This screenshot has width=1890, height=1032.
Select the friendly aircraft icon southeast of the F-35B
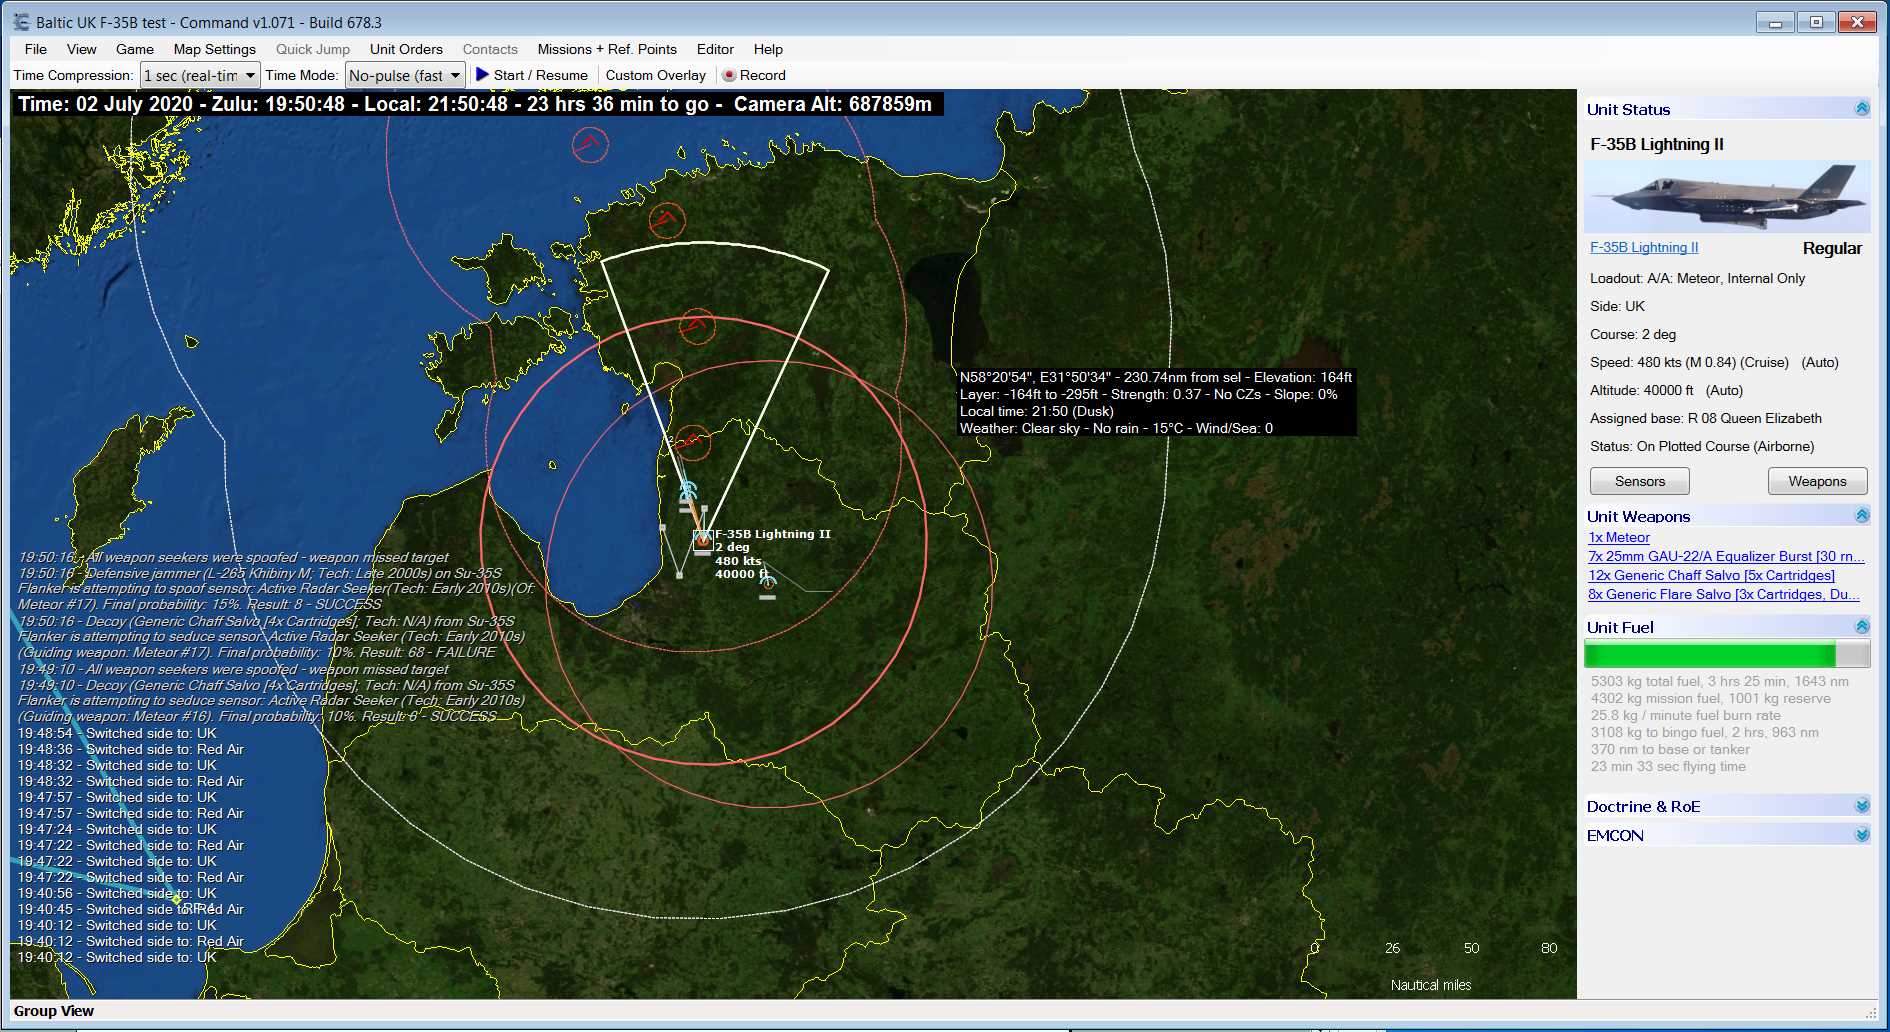(767, 586)
